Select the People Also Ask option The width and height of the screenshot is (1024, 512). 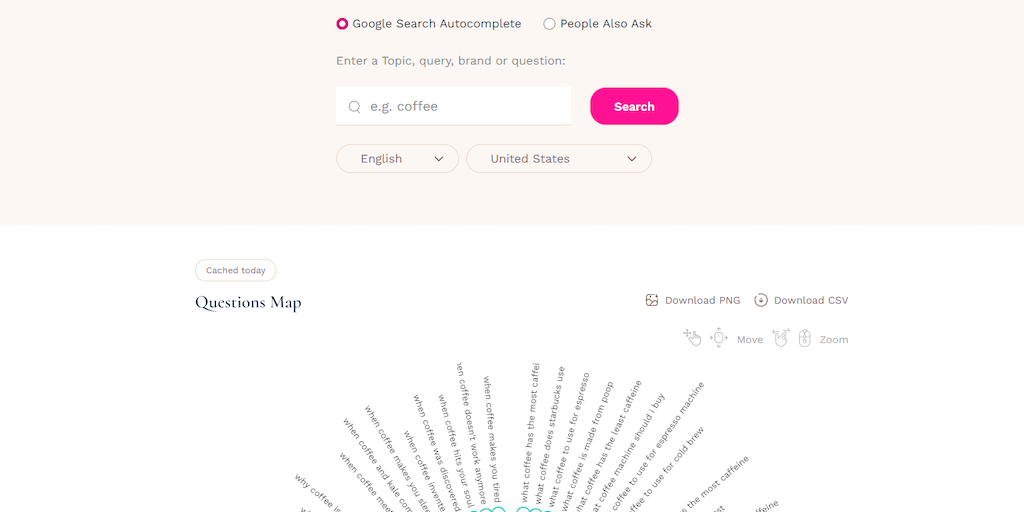[x=549, y=24]
